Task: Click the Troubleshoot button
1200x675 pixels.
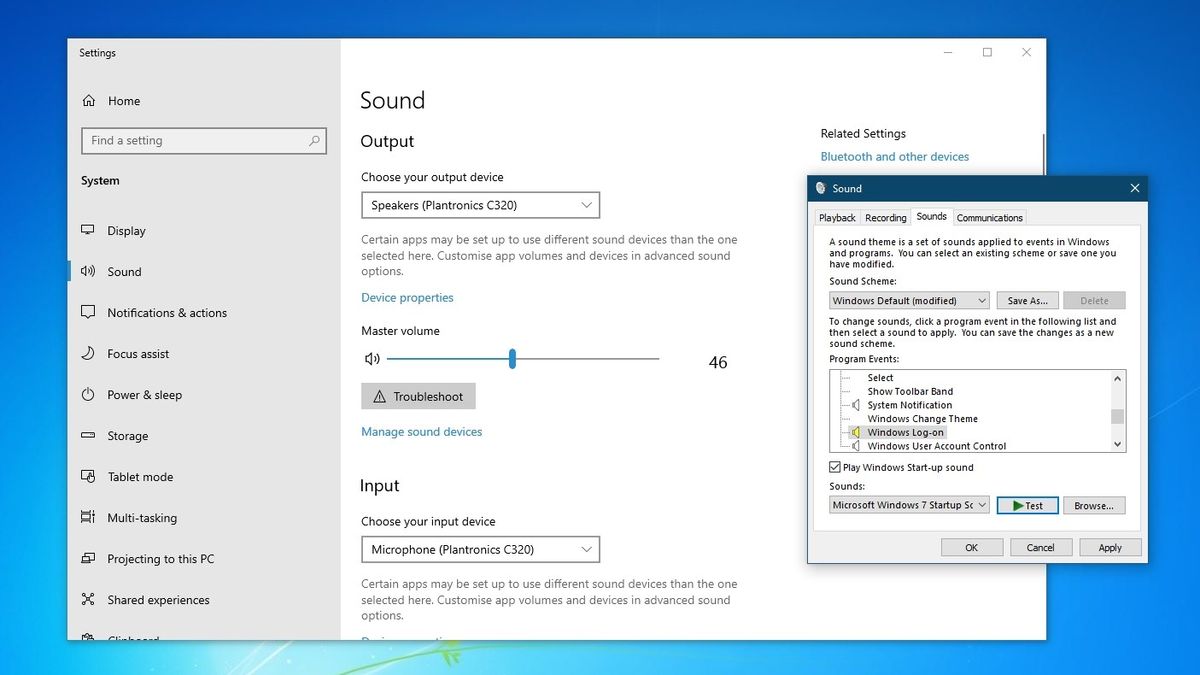Action: (x=418, y=396)
